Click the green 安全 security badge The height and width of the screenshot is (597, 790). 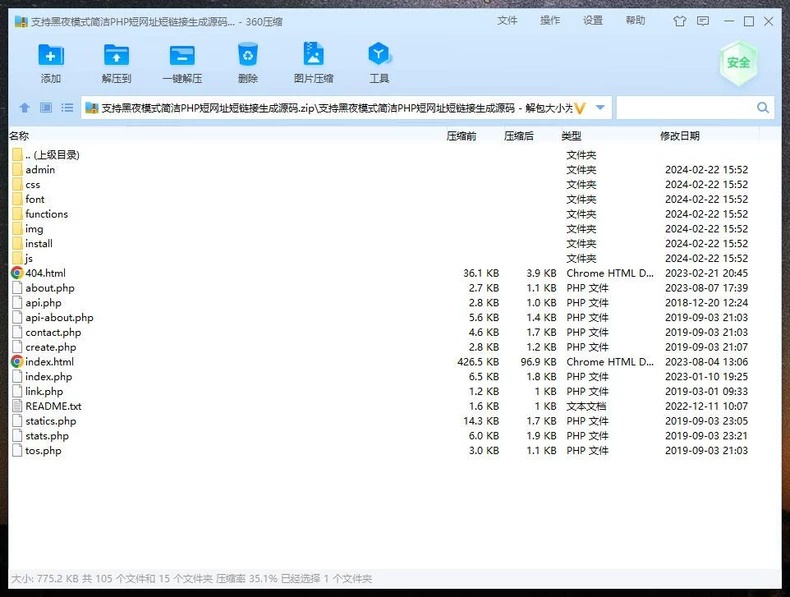(x=739, y=63)
